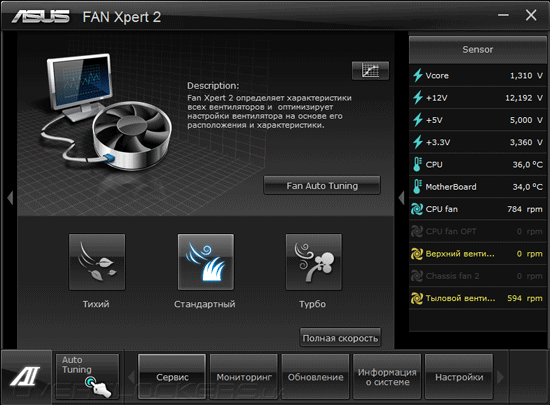Click the CPU thermometer icon
Viewport: 550px width, 405px height.
pyautogui.click(x=417, y=164)
